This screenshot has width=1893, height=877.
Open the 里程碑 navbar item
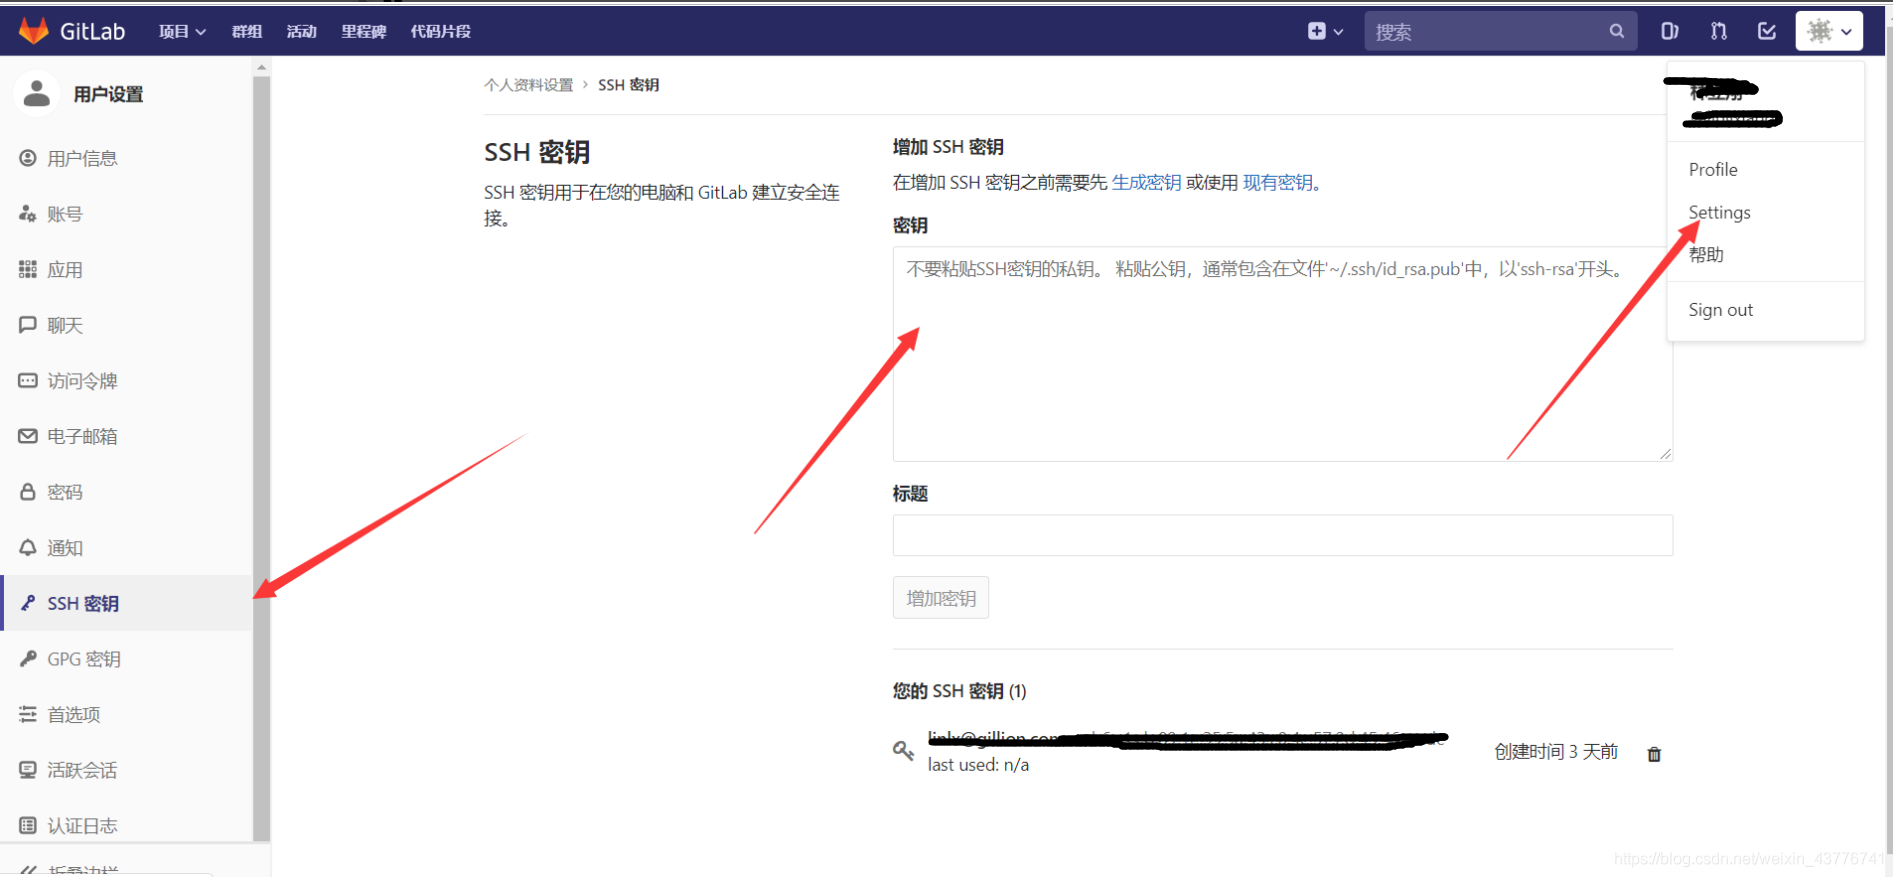click(364, 32)
